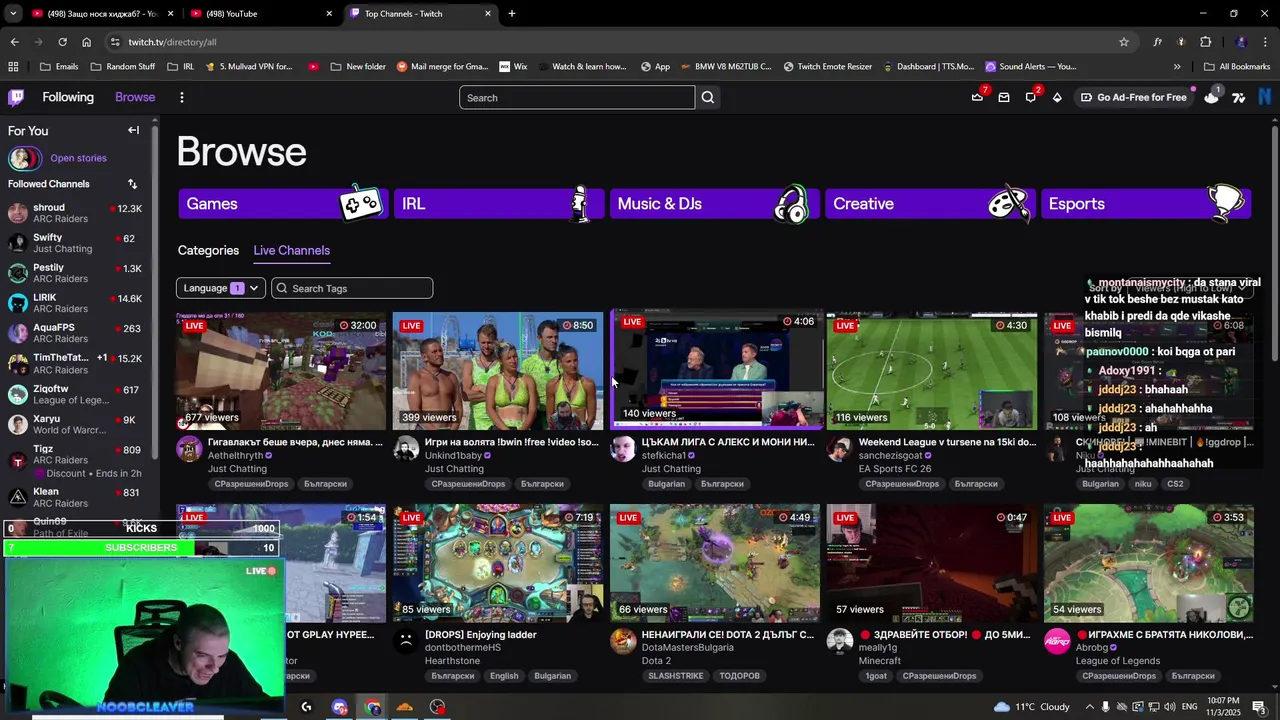Click the Search Tags field

click(352, 288)
